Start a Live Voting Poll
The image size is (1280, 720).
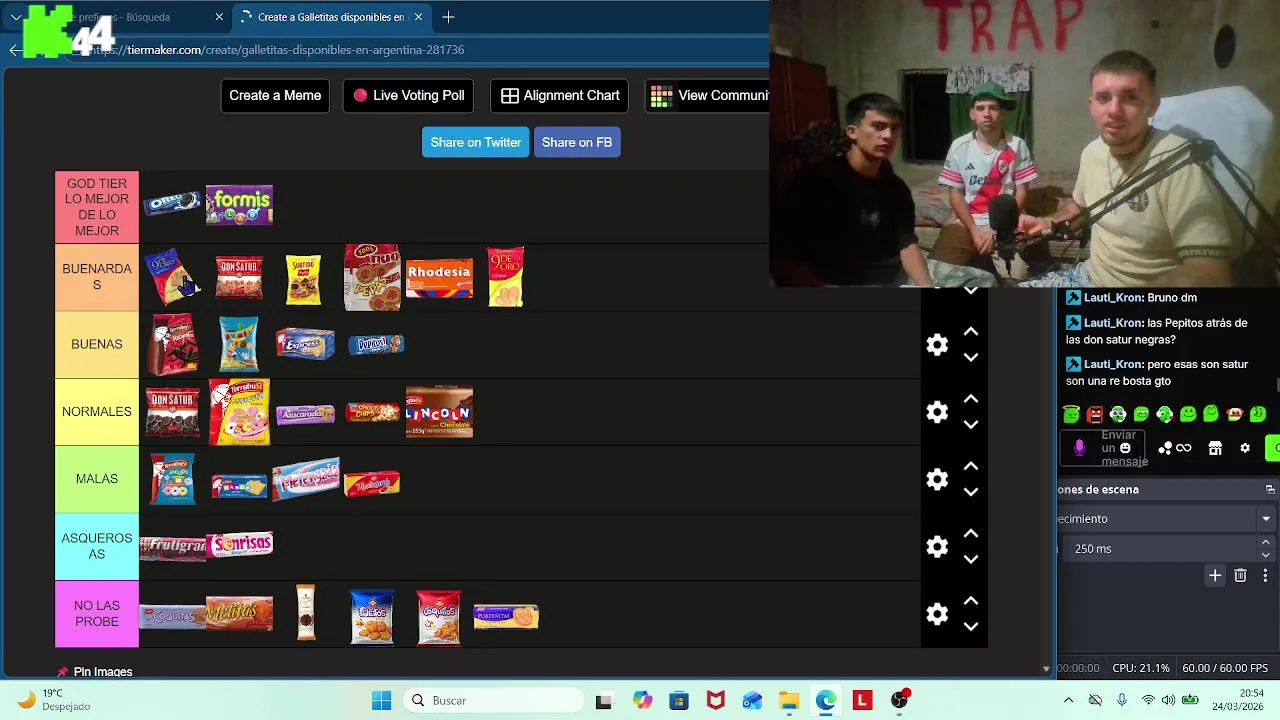(408, 95)
